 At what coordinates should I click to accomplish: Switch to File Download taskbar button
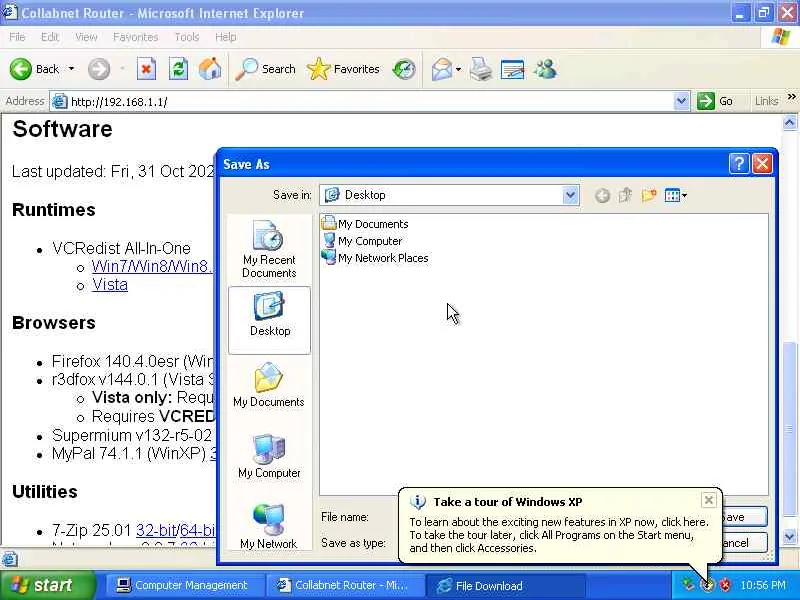pos(504,585)
